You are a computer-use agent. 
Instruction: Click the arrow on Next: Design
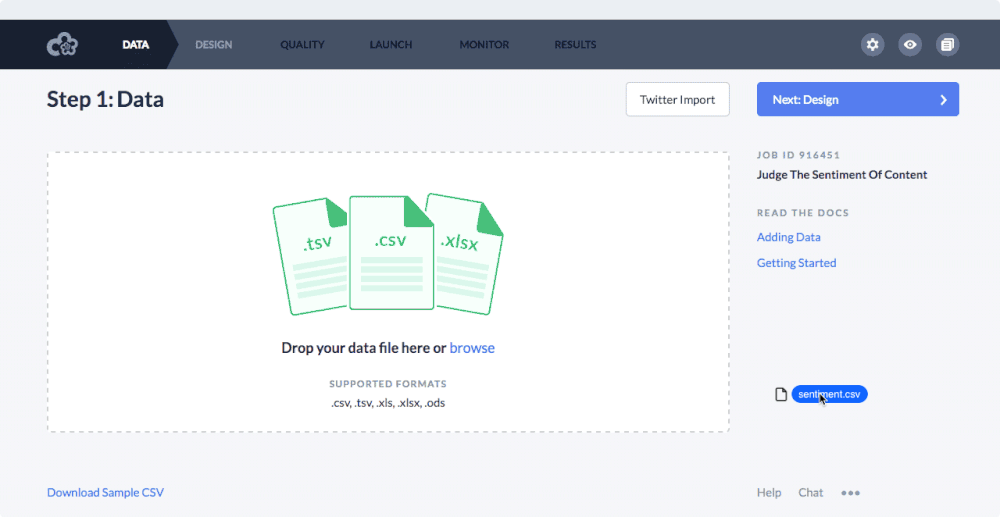pyautogui.click(x=943, y=99)
